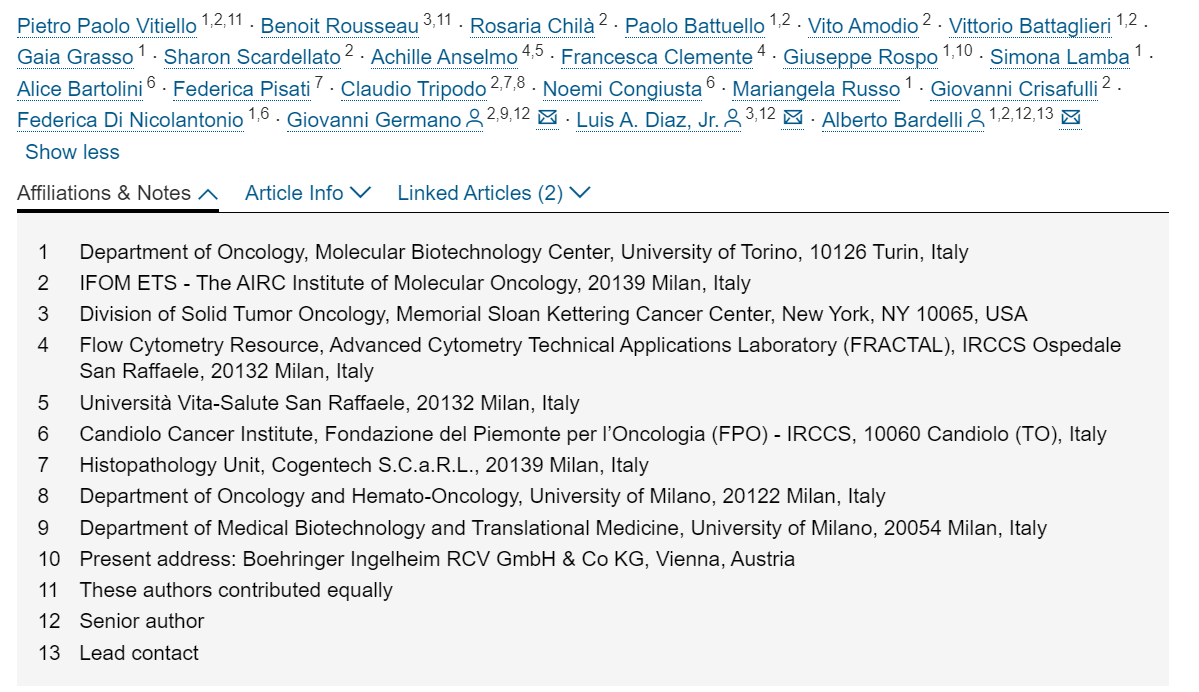Select author Rosaria Chilà
Image resolution: width=1199 pixels, height=692 pixels.
532,25
